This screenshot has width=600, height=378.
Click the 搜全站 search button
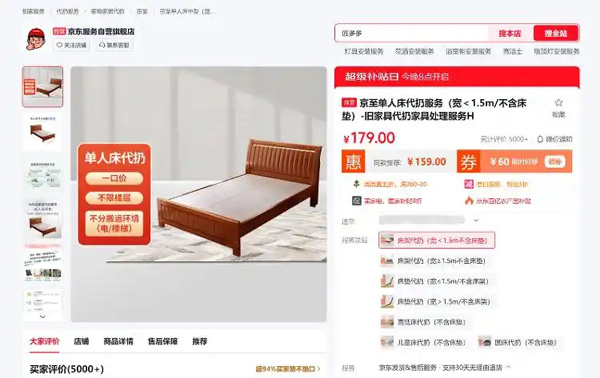[x=556, y=33]
